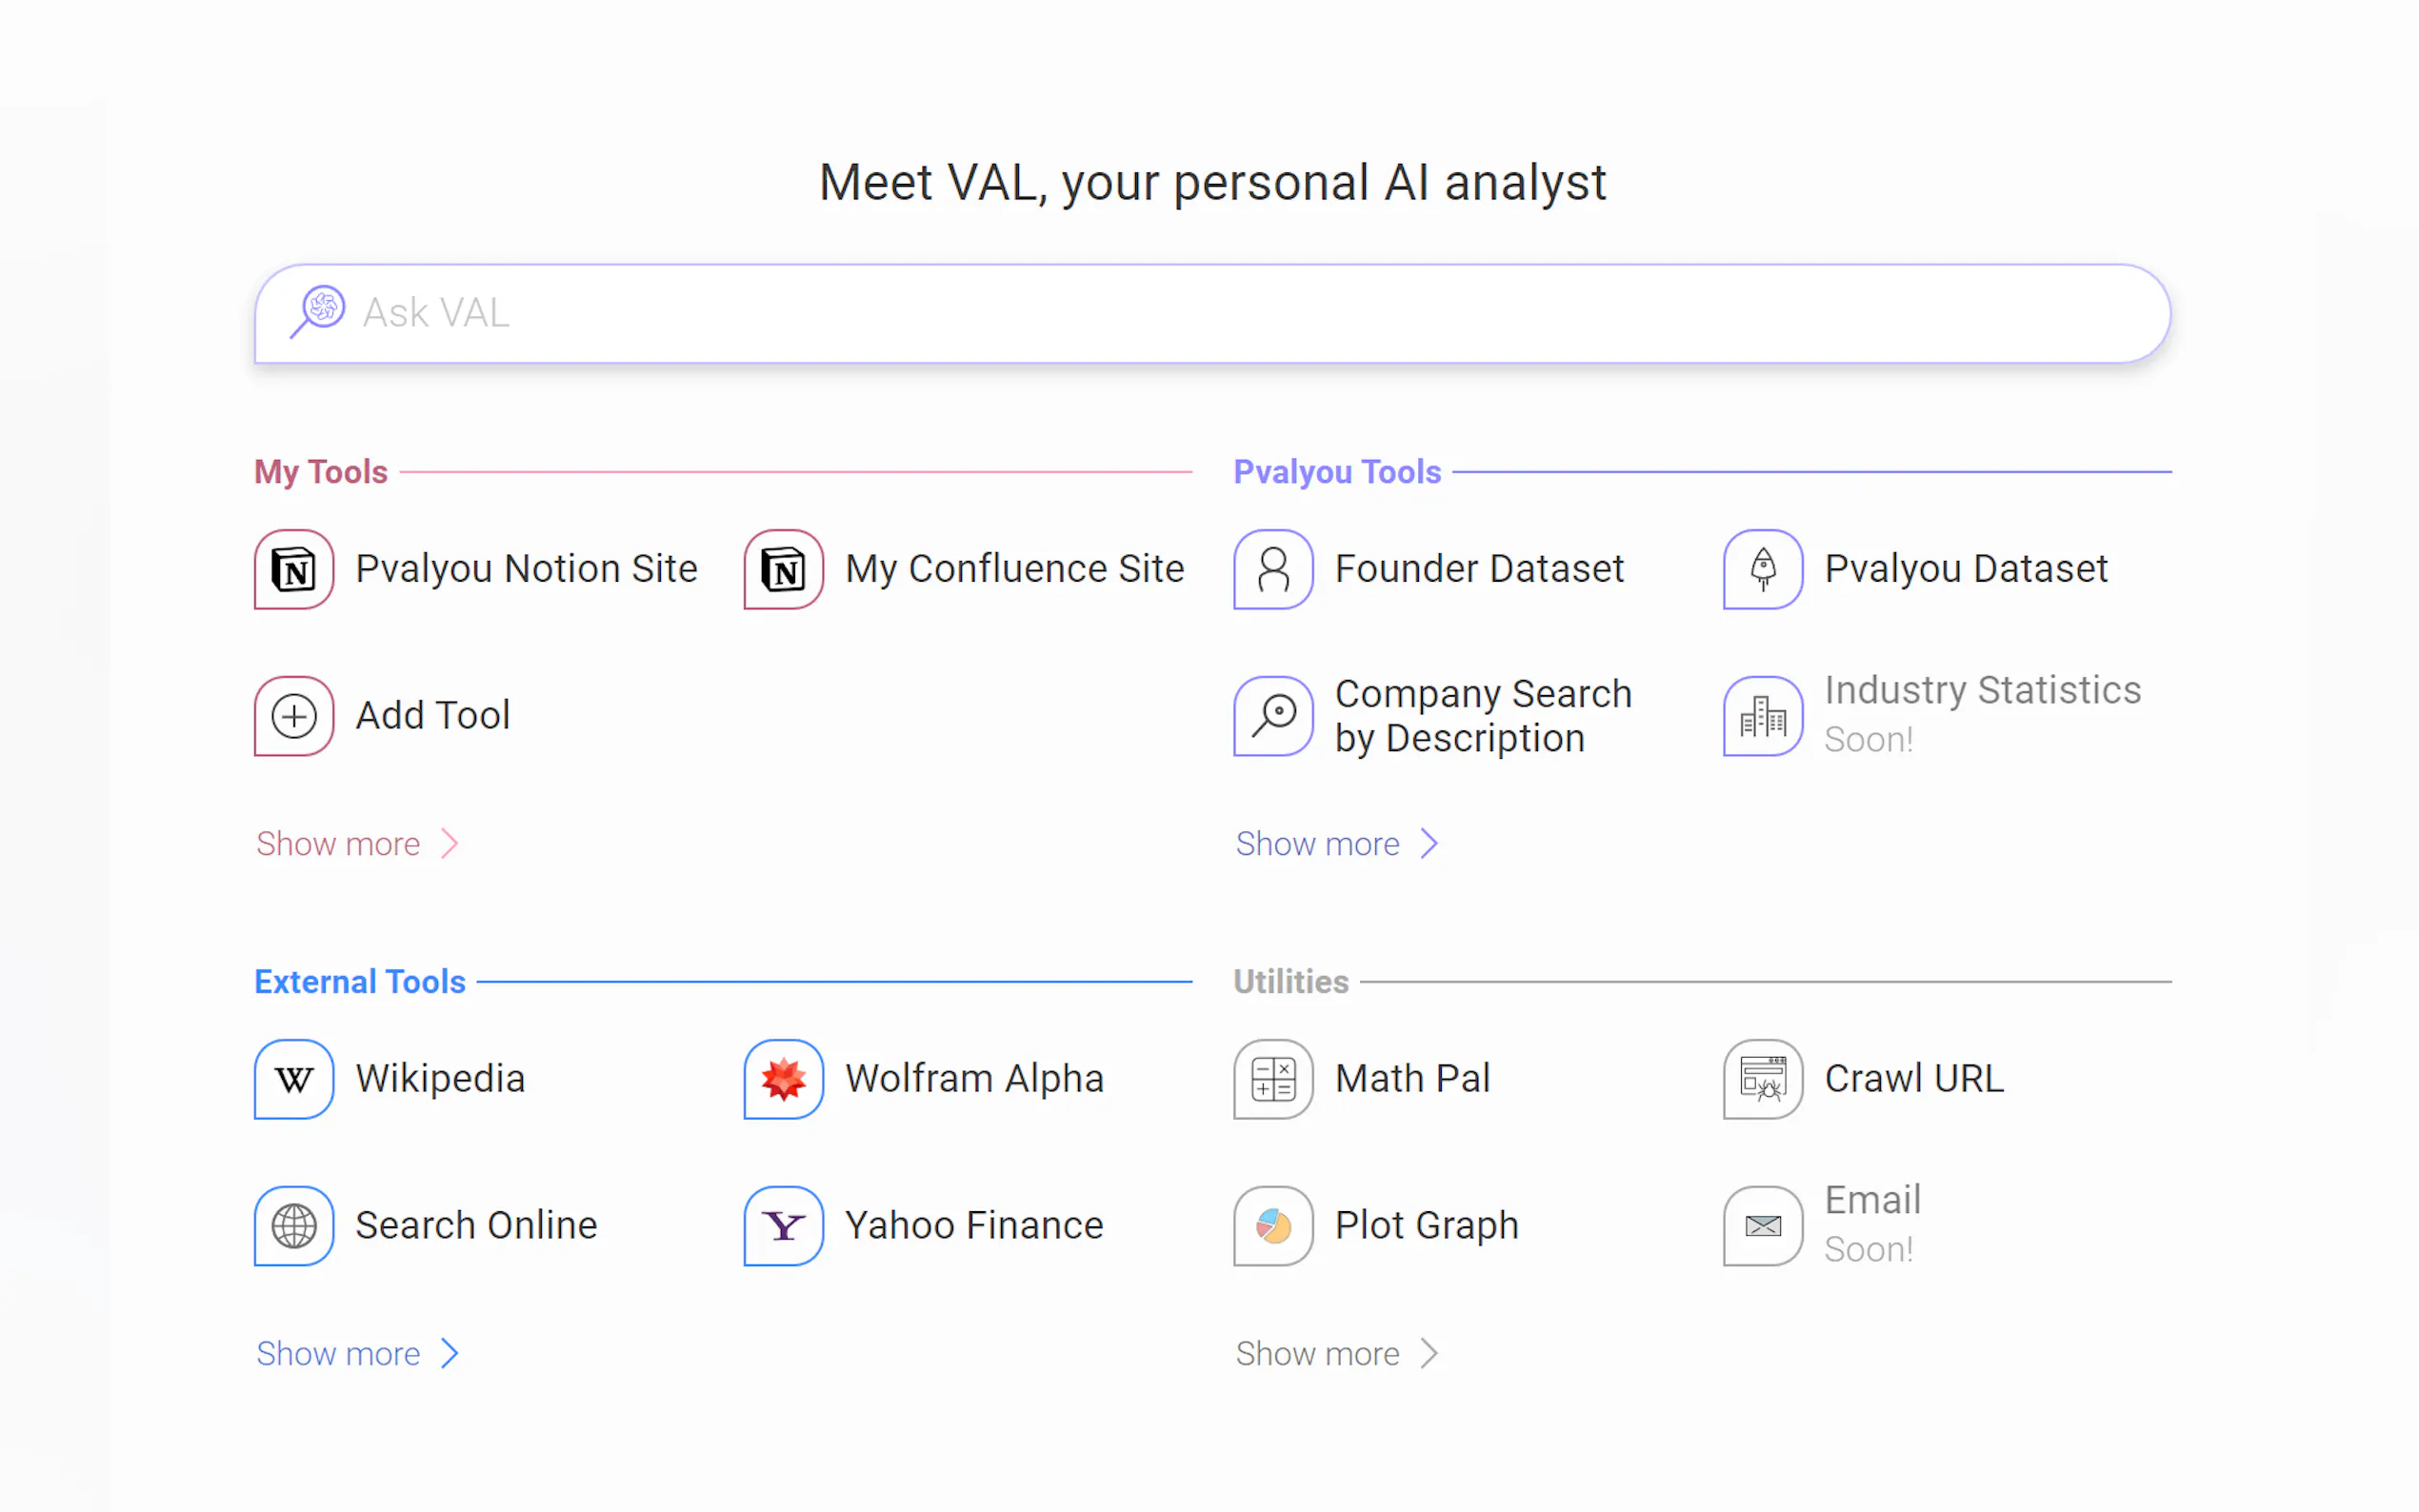Open the Math Pal calculator icon

point(1272,1079)
